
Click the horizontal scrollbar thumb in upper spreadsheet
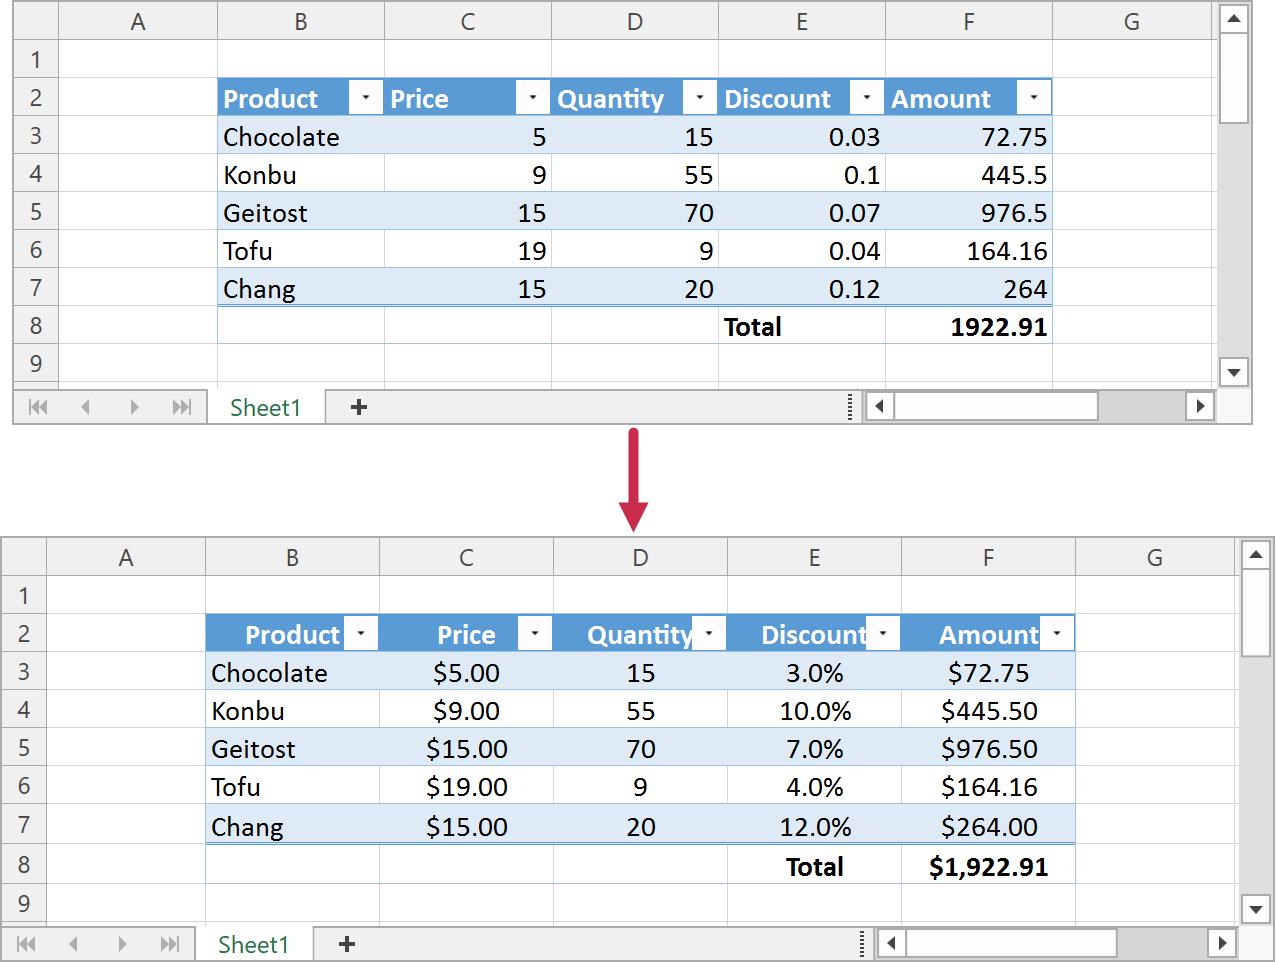point(995,406)
